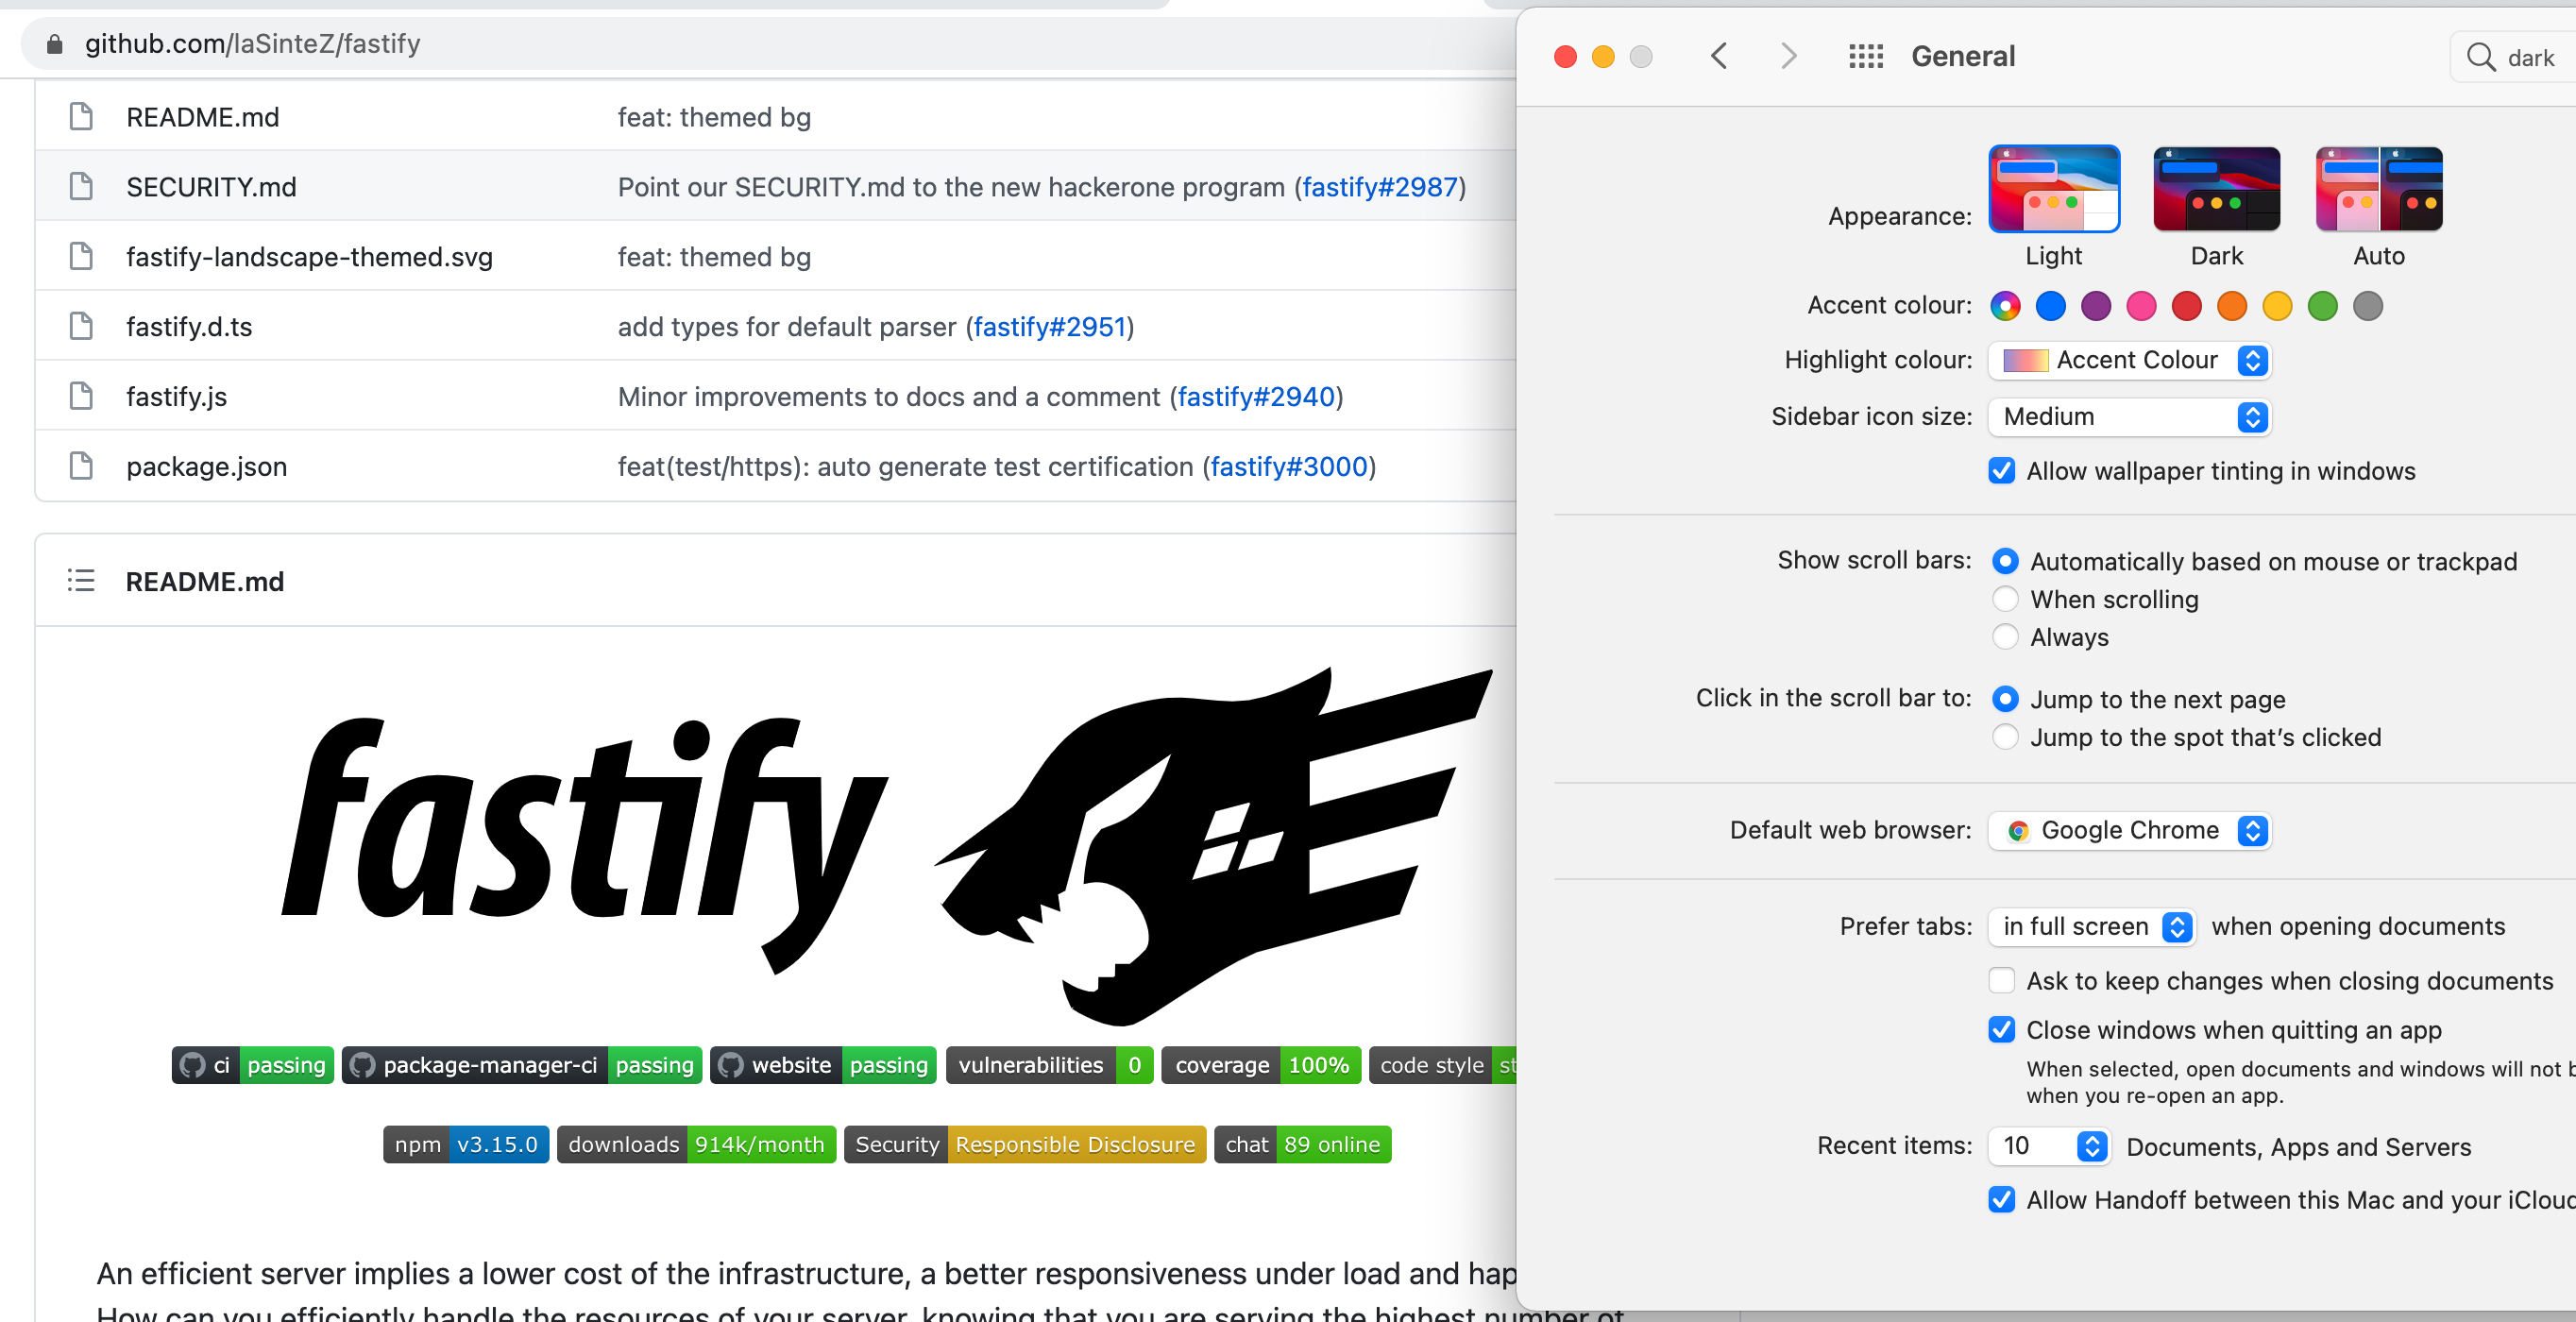This screenshot has width=2576, height=1322.
Task: Select the Light appearance thumbnail
Action: (x=2053, y=188)
